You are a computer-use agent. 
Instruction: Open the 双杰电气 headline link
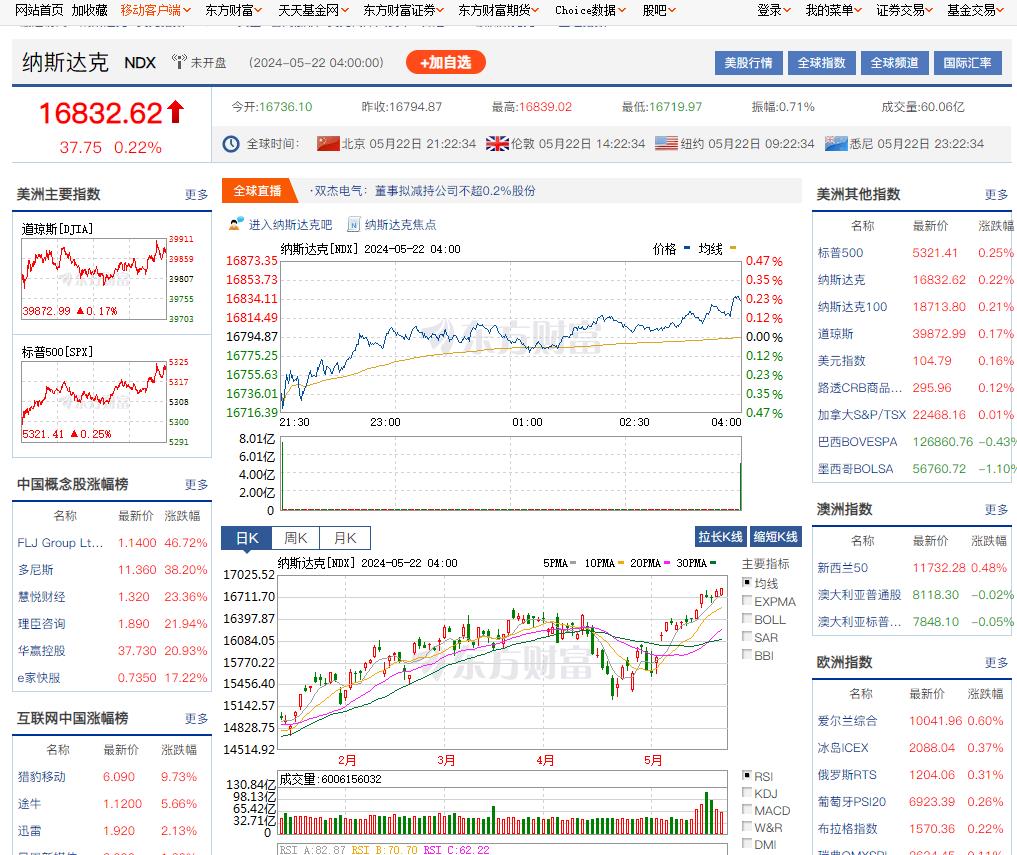(425, 191)
